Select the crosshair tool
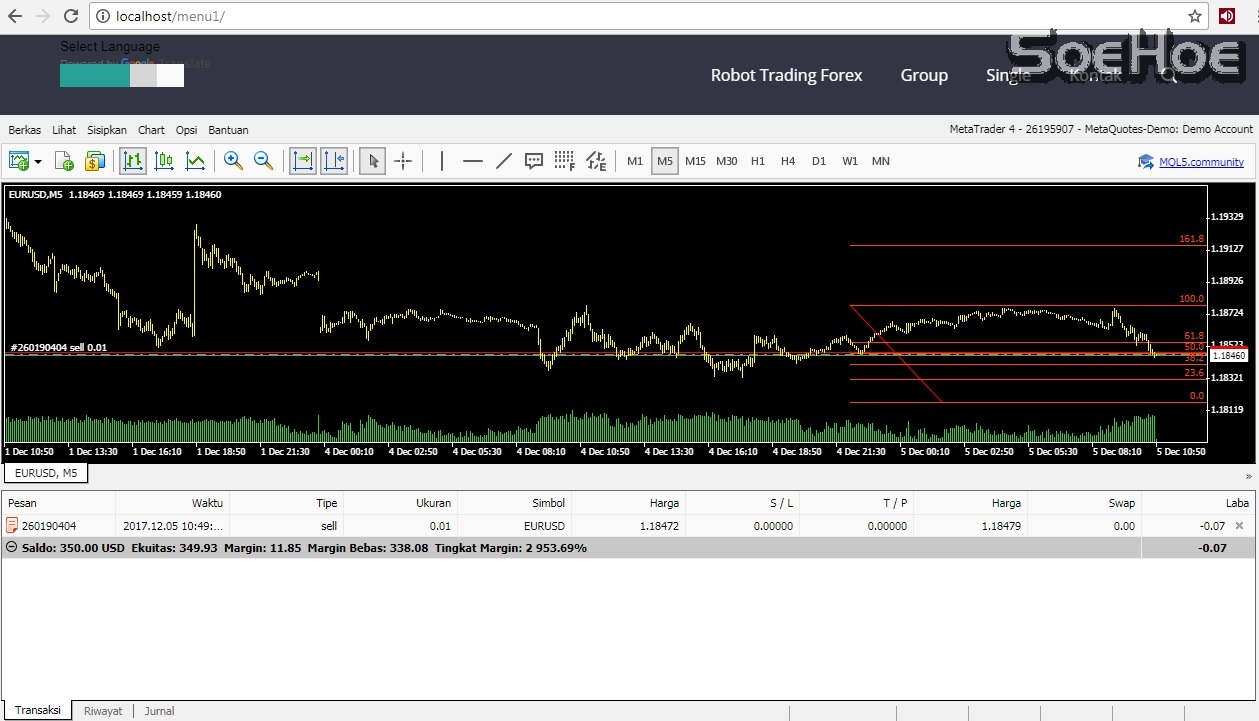This screenshot has width=1259, height=721. pos(403,161)
